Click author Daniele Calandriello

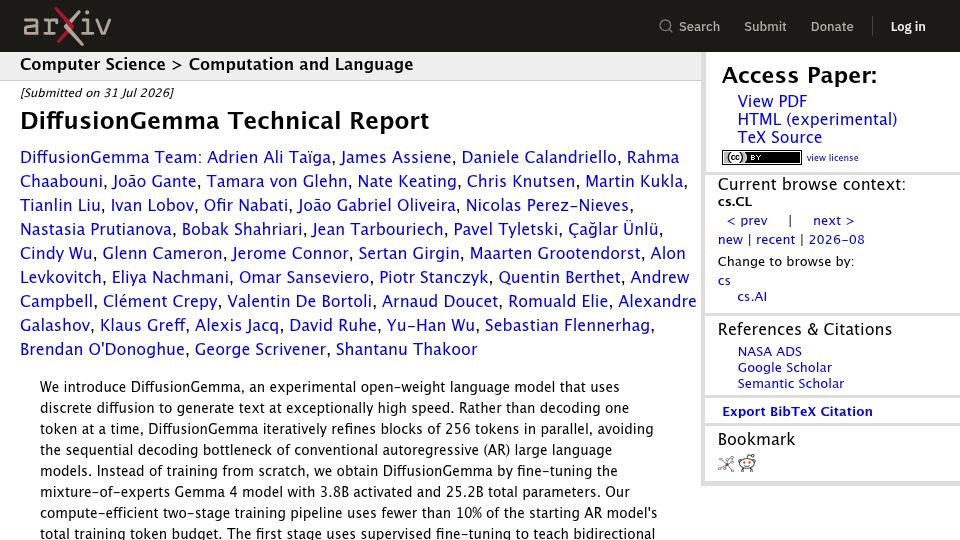539,157
